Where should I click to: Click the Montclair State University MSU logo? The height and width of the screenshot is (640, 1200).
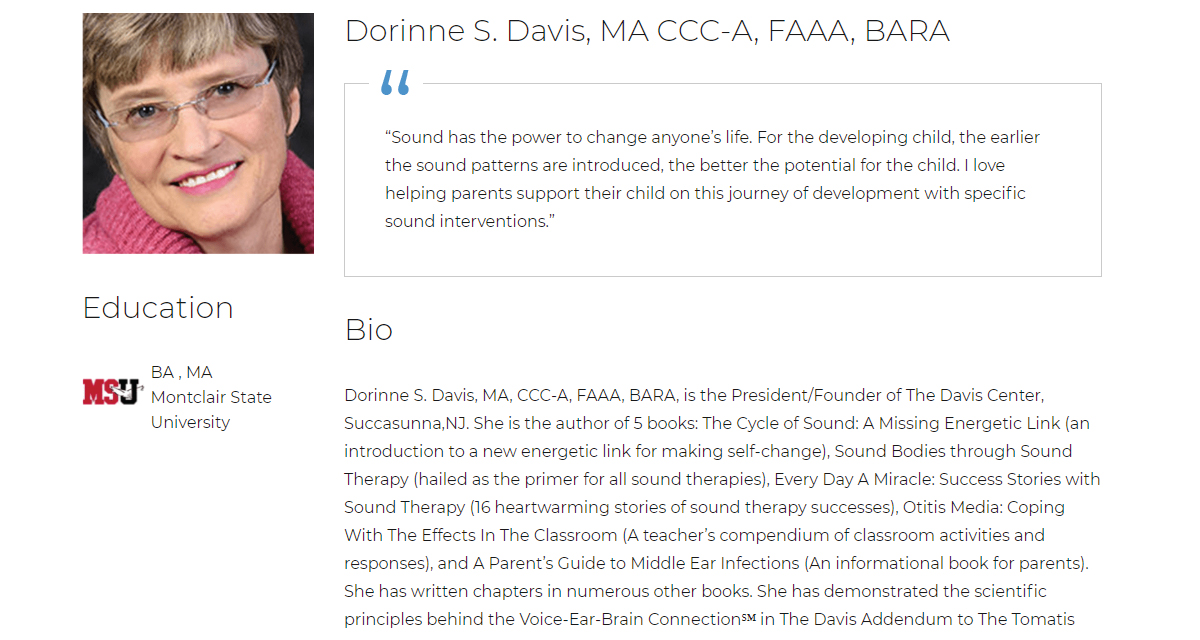tap(112, 391)
